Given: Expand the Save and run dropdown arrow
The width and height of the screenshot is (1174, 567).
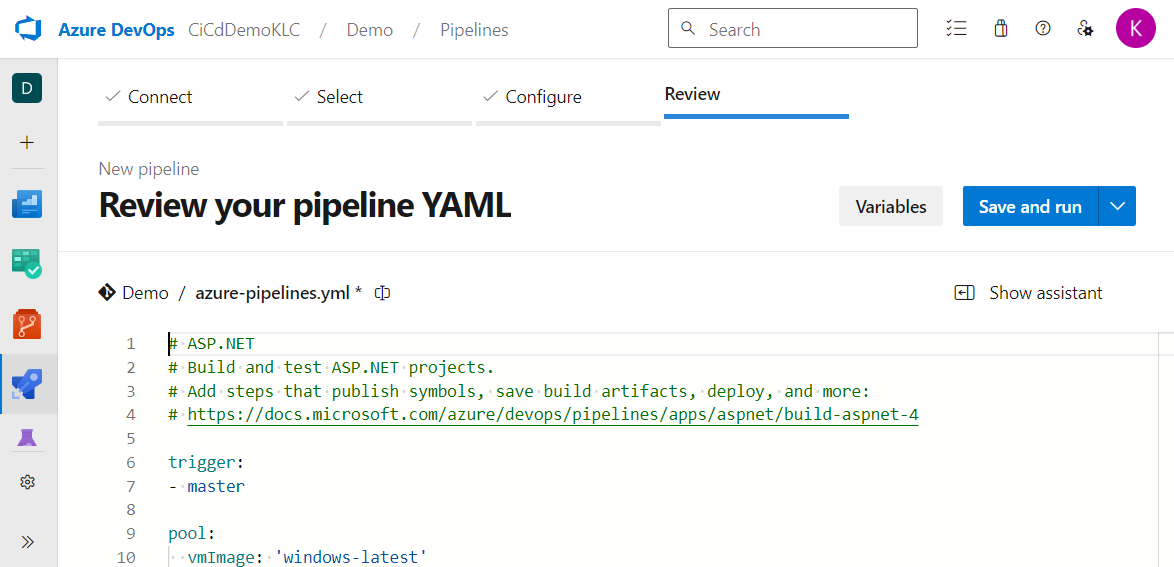Looking at the screenshot, I should click(1117, 206).
